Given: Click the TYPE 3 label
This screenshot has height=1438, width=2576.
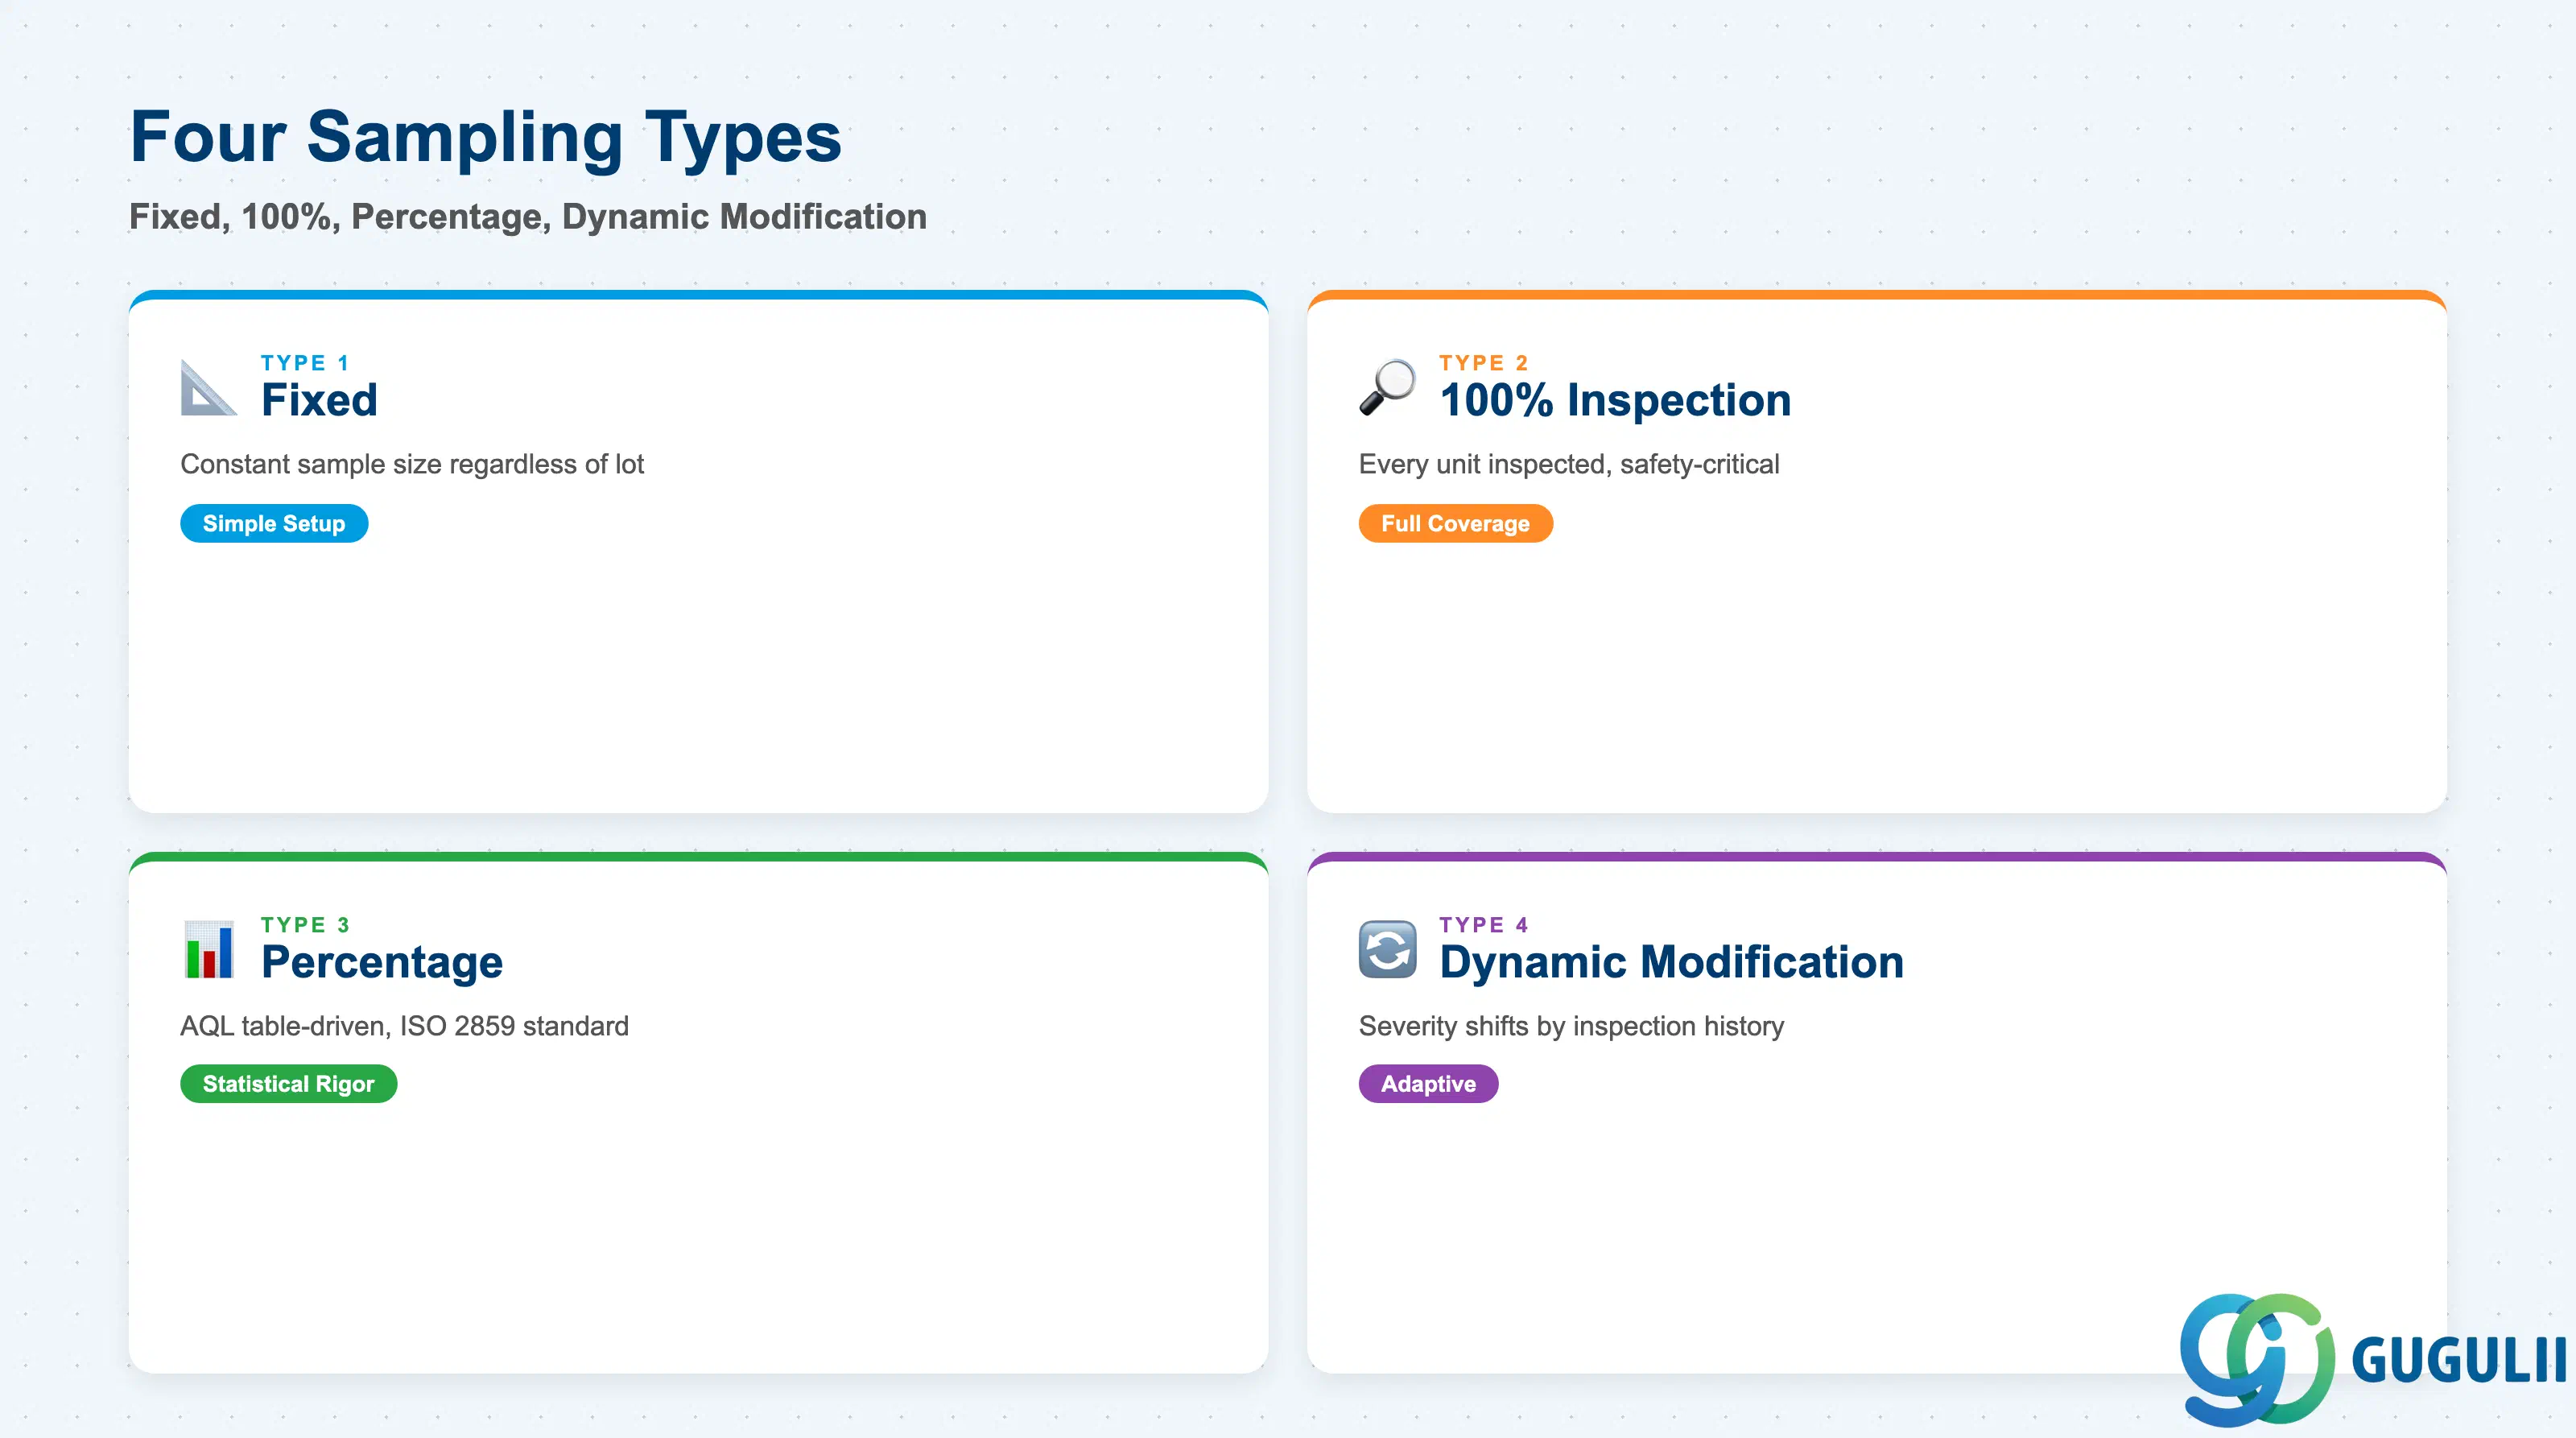Looking at the screenshot, I should tap(305, 925).
